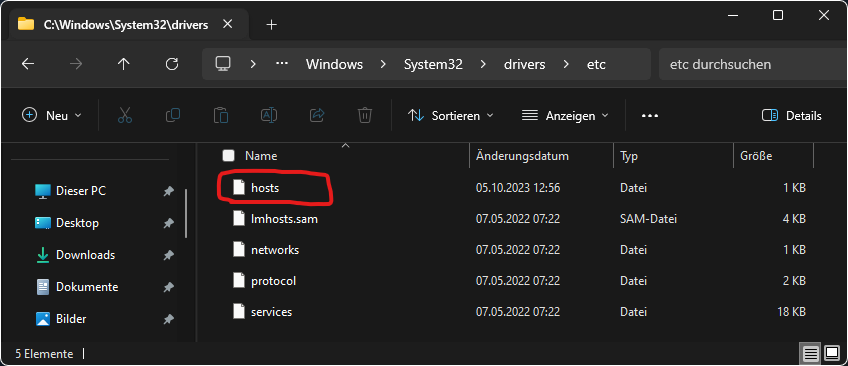Toggle the Details pane button
848x366 pixels.
pos(792,116)
